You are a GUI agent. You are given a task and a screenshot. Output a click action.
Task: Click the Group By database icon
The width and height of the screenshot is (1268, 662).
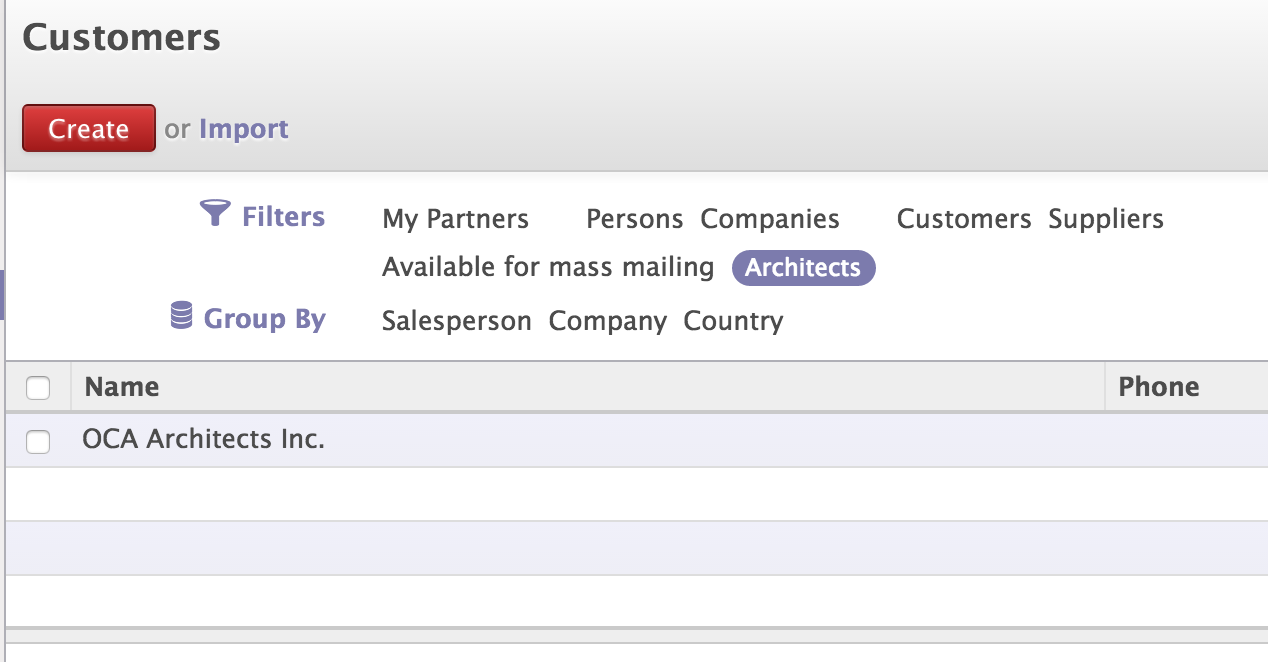point(181,317)
